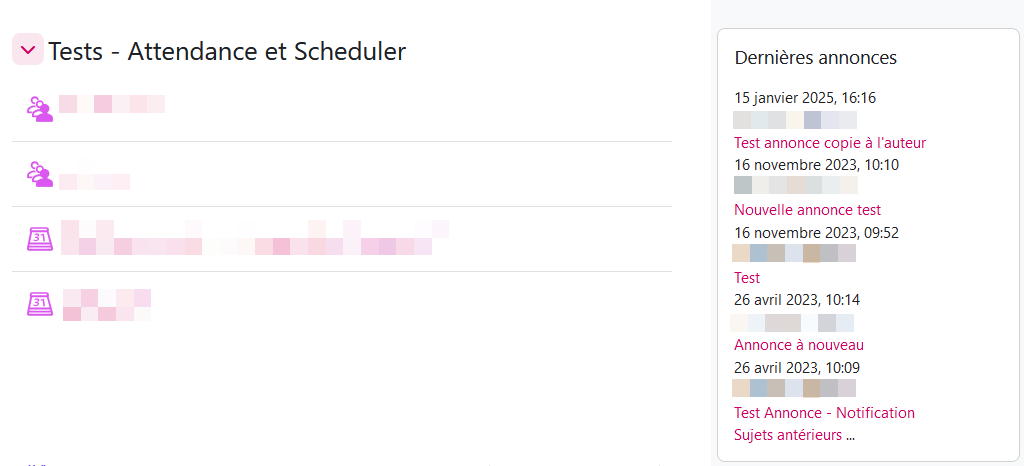Image resolution: width=1024 pixels, height=466 pixels.
Task: Click the author name under 26 avril 2023, 10:14
Action: tap(792, 323)
